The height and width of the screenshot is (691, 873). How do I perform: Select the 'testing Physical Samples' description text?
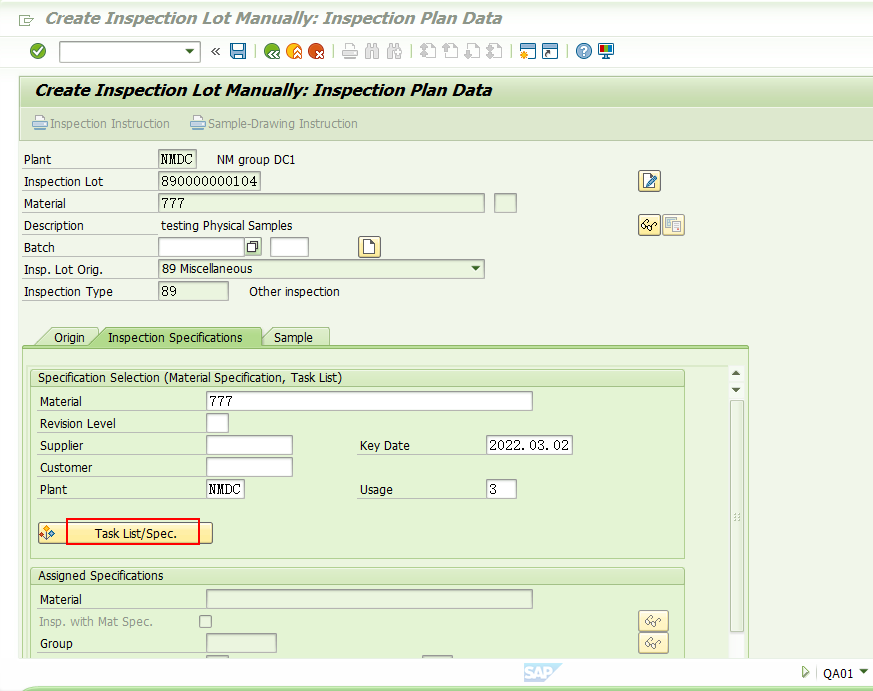coord(227,226)
